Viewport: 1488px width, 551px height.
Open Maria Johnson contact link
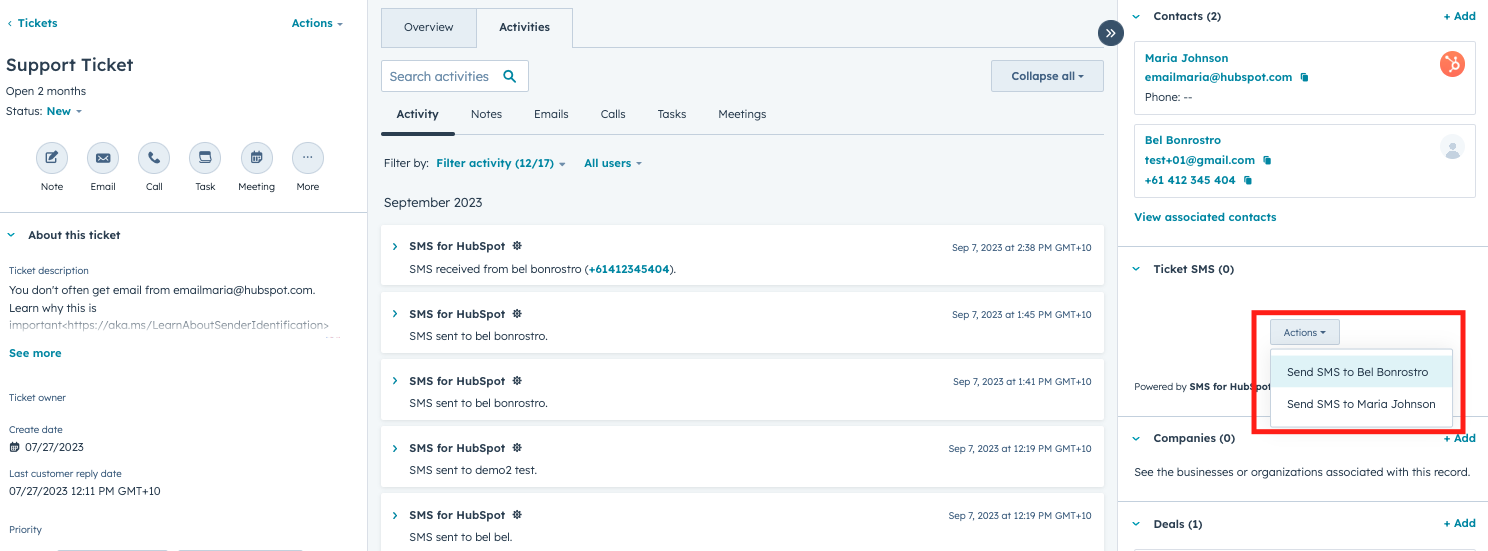(1186, 58)
